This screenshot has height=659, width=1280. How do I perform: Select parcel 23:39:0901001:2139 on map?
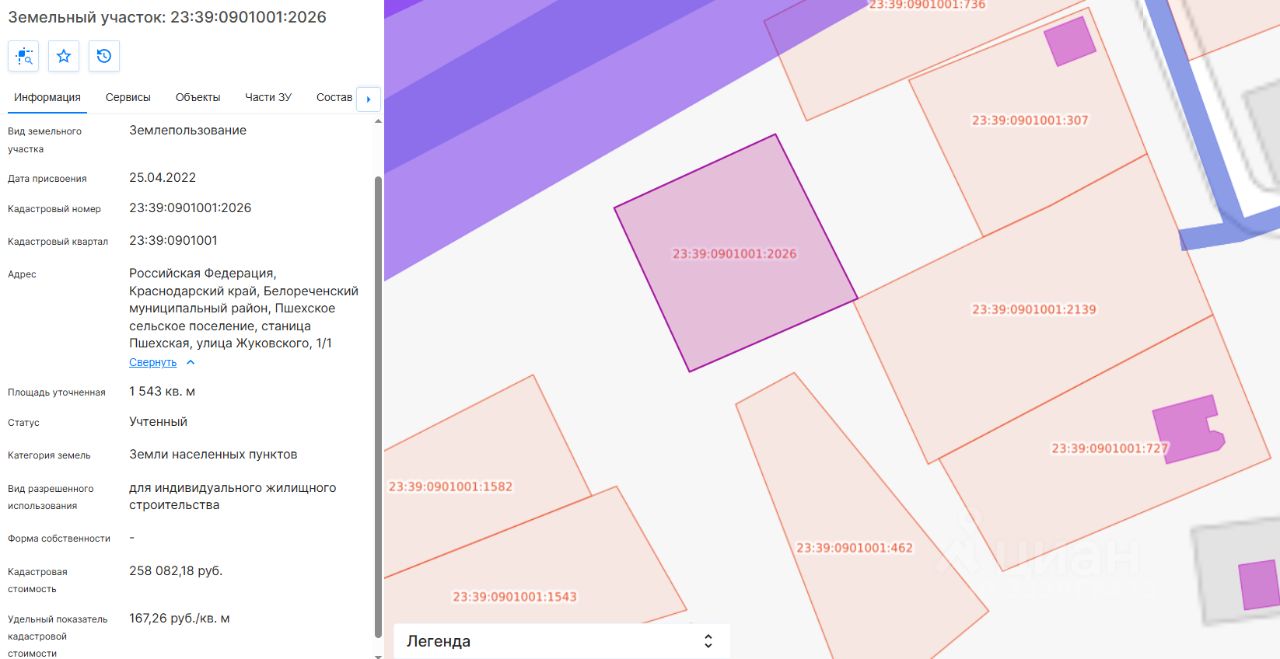tap(1034, 310)
